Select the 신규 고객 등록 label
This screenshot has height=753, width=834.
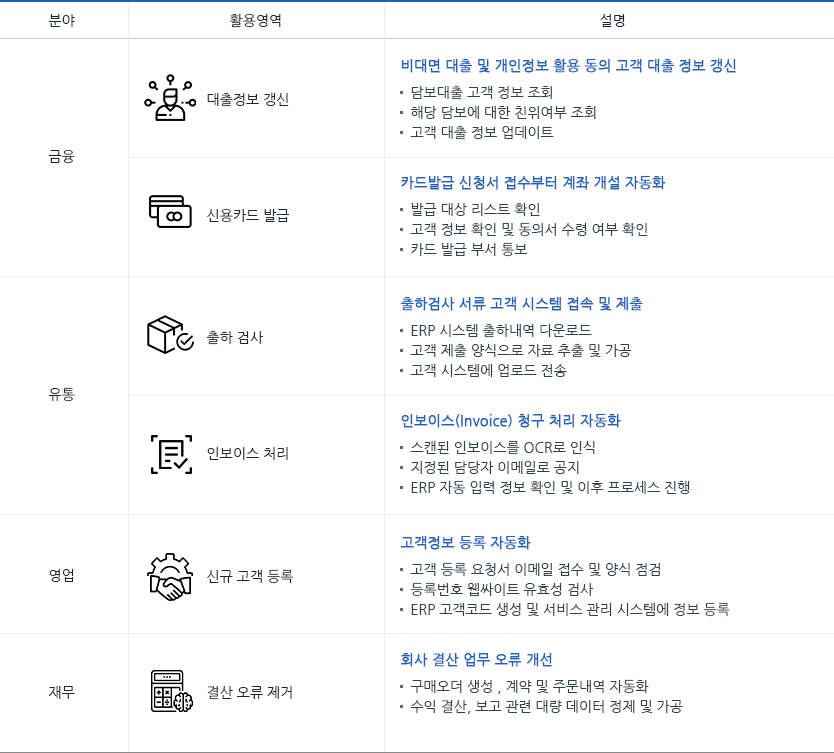(x=250, y=576)
